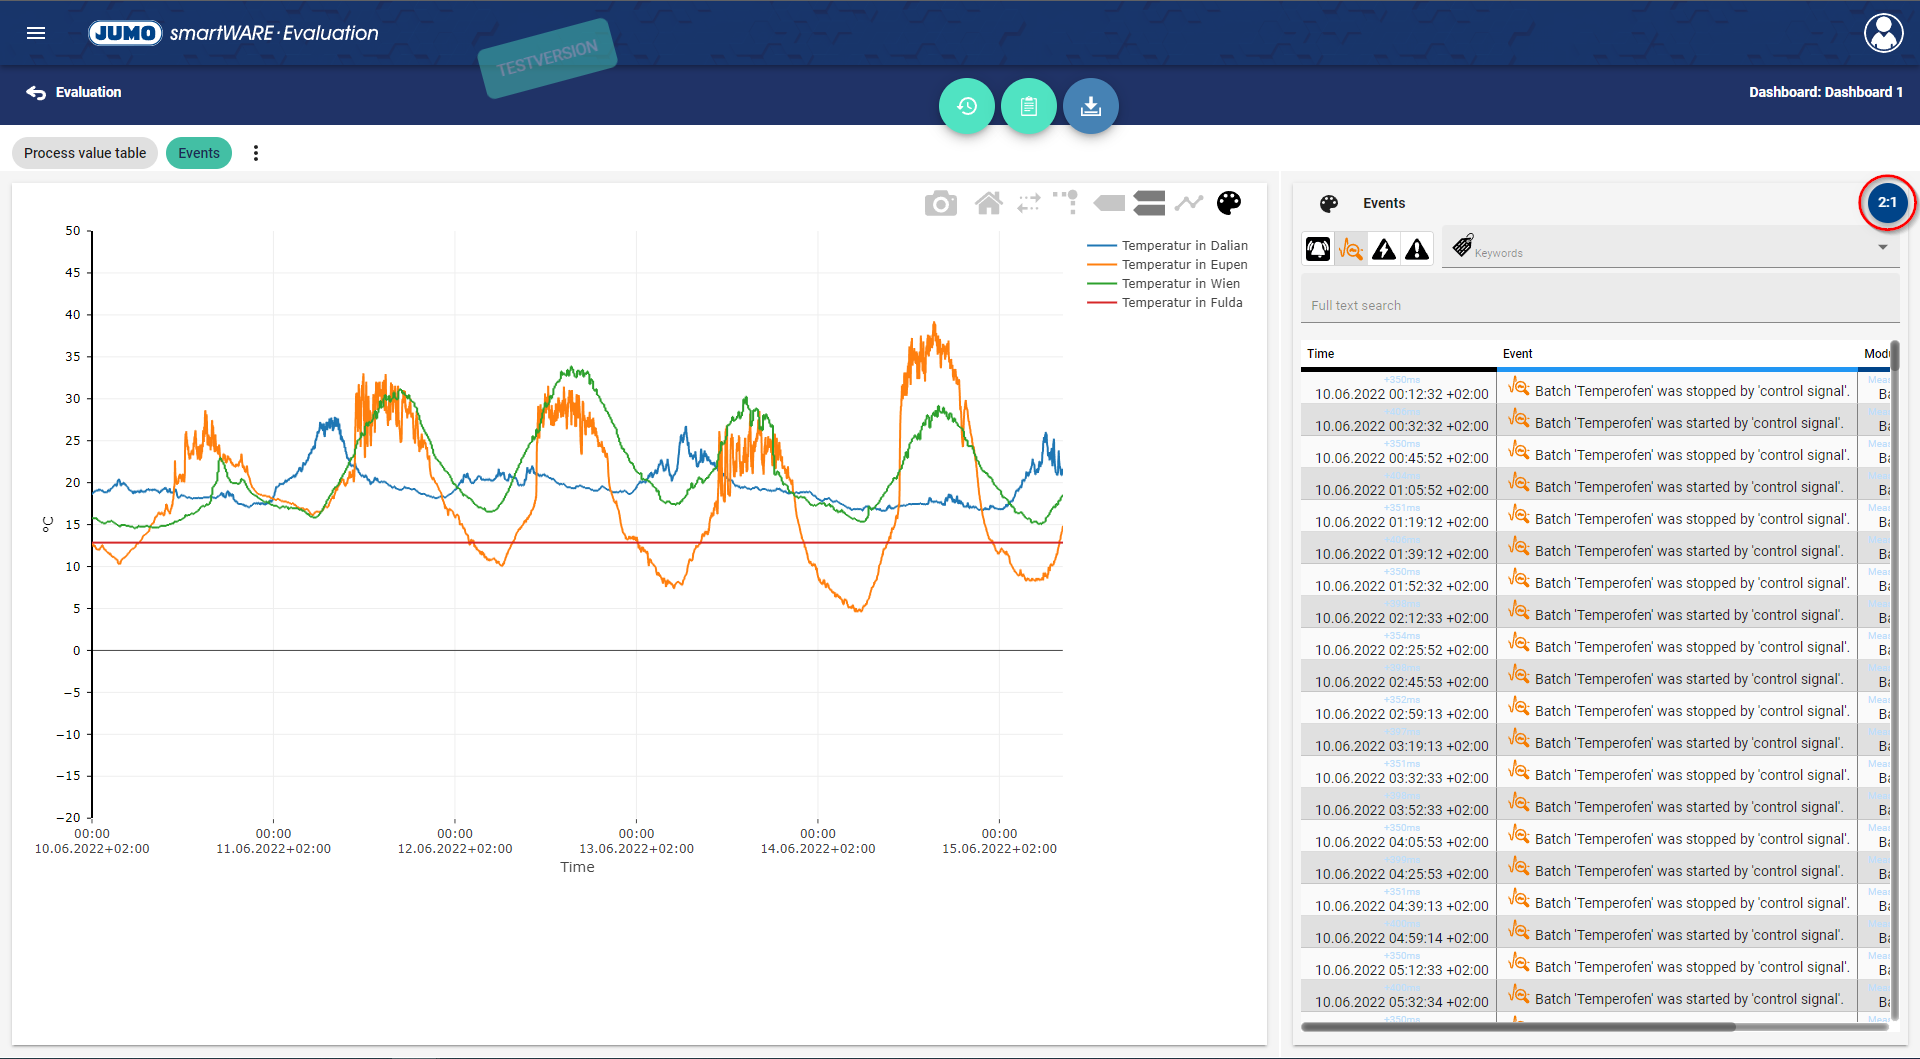This screenshot has width=1920, height=1059.
Task: Click the Full text search field
Action: tap(1598, 305)
